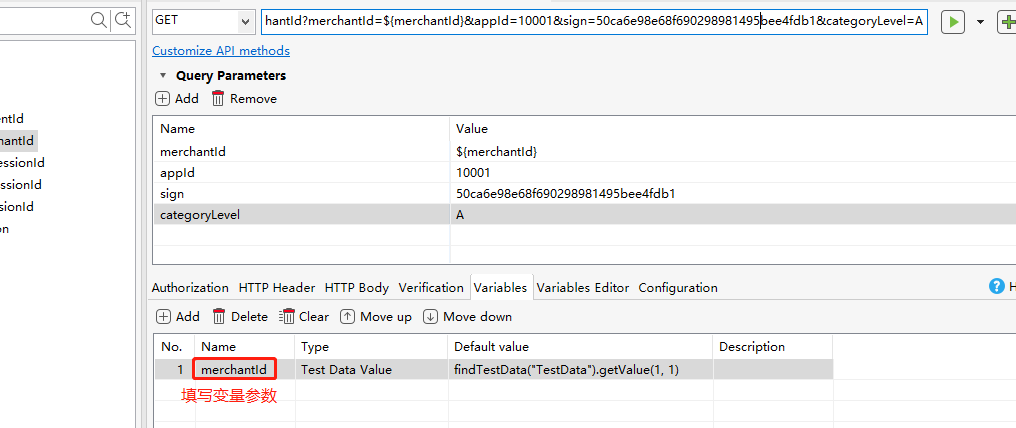
Task: Run the request with green play button
Action: coord(952,21)
